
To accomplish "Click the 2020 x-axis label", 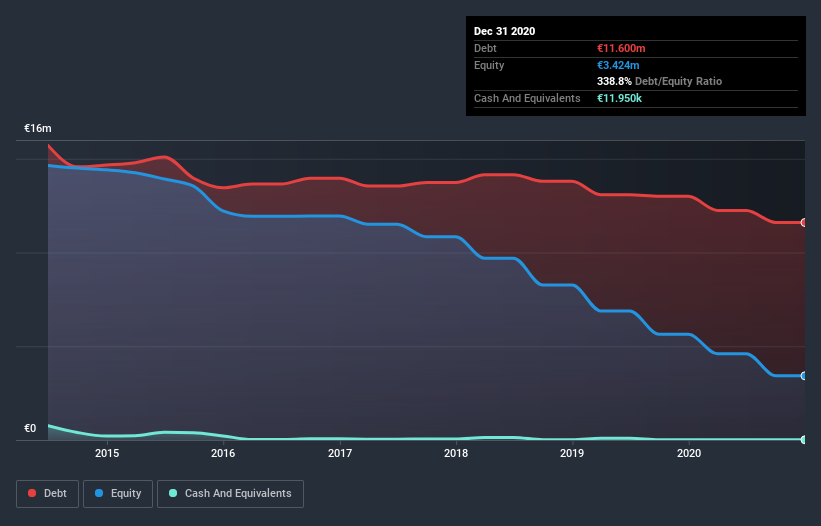I will [x=689, y=453].
